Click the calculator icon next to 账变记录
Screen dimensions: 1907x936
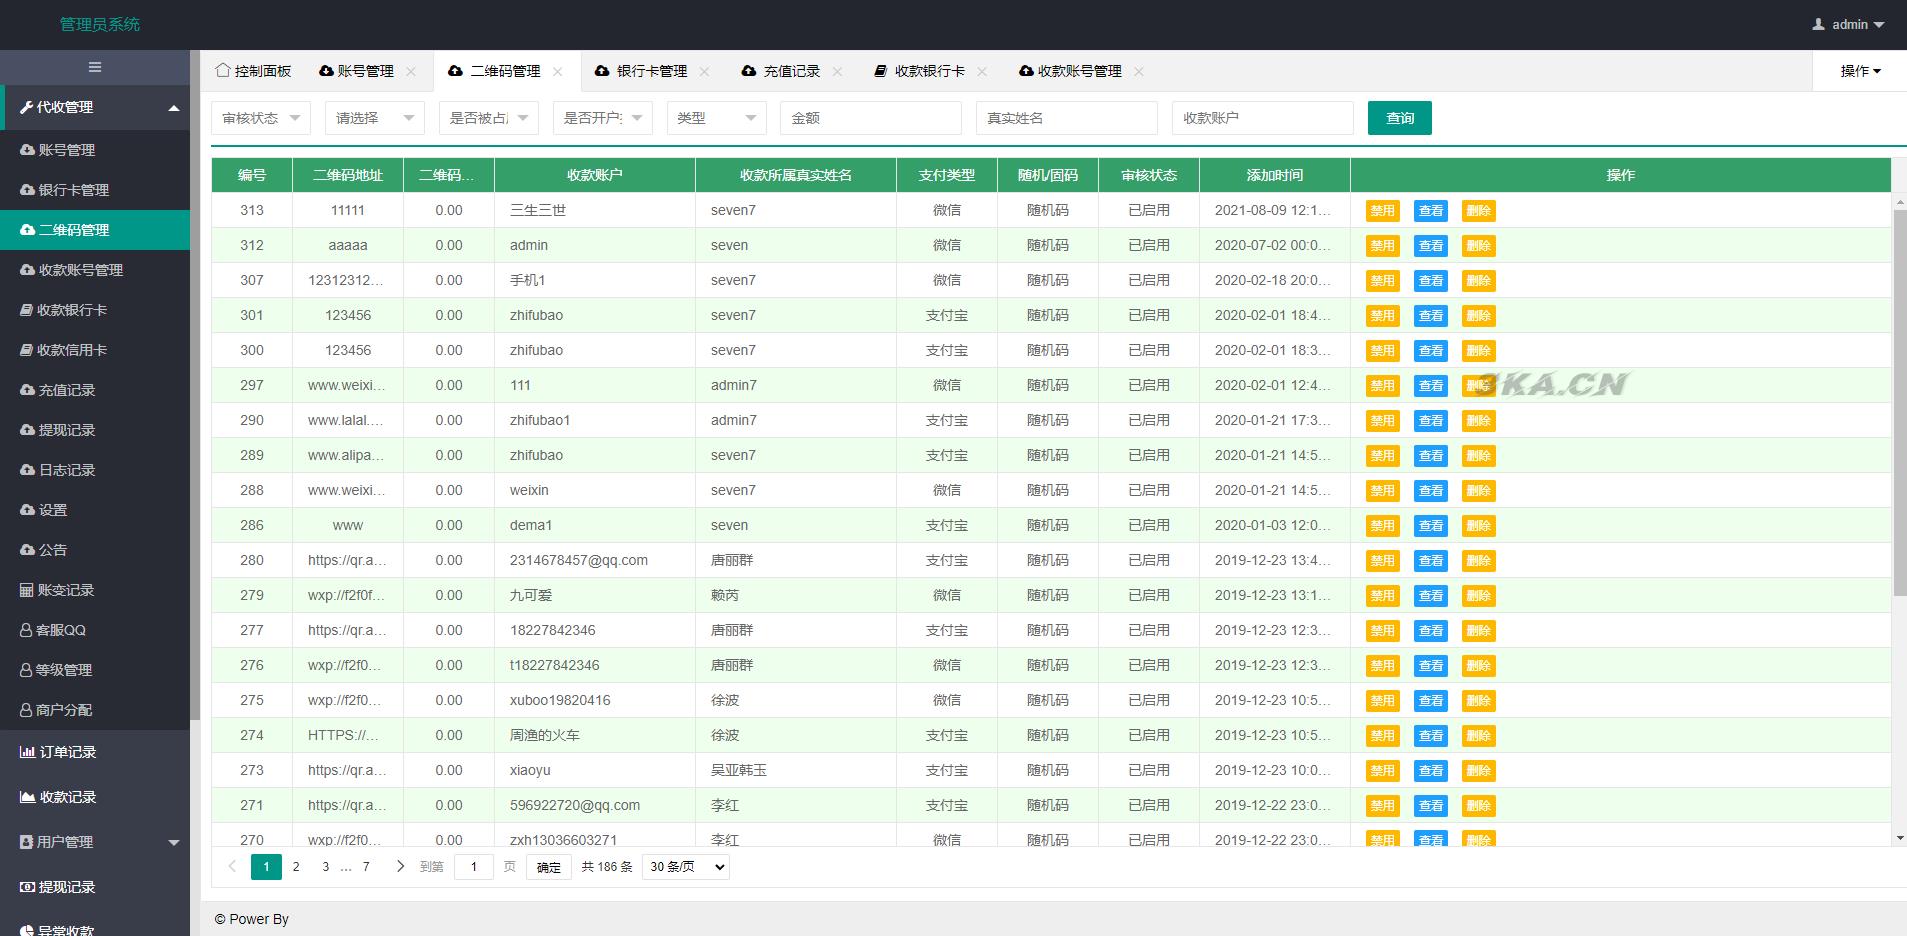pyautogui.click(x=27, y=590)
